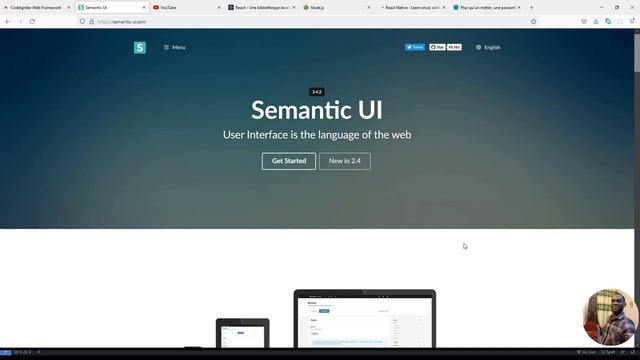Viewport: 640px width, 360px height.
Task: Click the Tweet button
Action: [415, 47]
